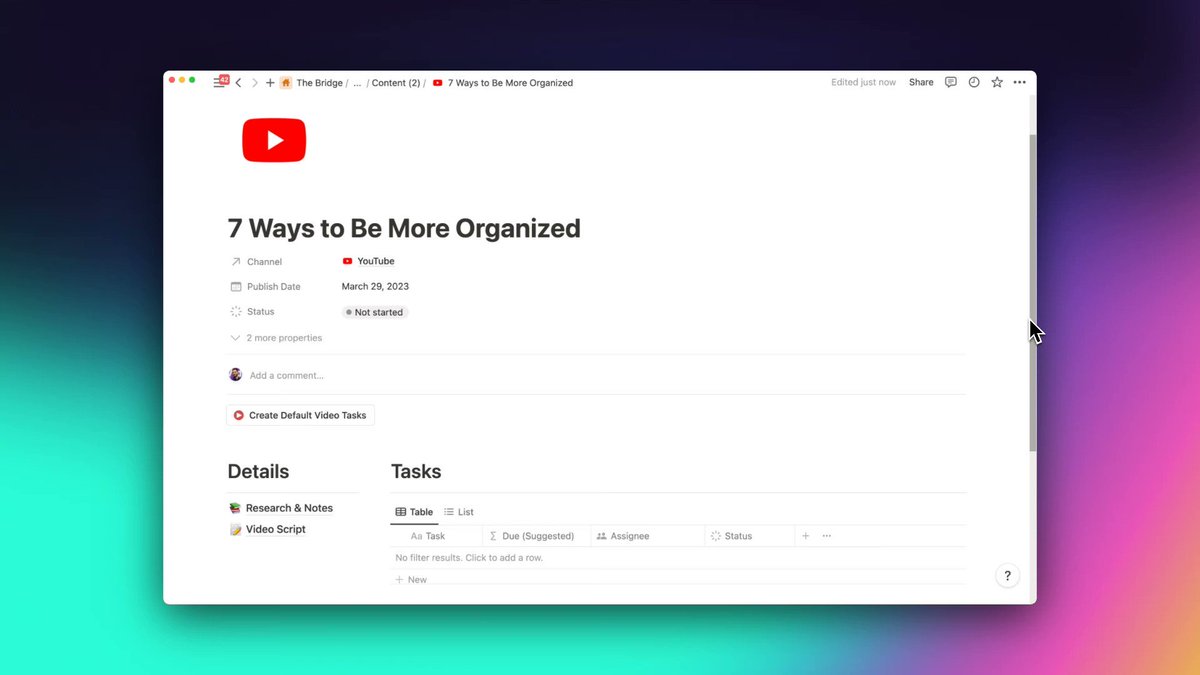This screenshot has width=1200, height=675.
Task: Open the help question mark button
Action: (1007, 576)
